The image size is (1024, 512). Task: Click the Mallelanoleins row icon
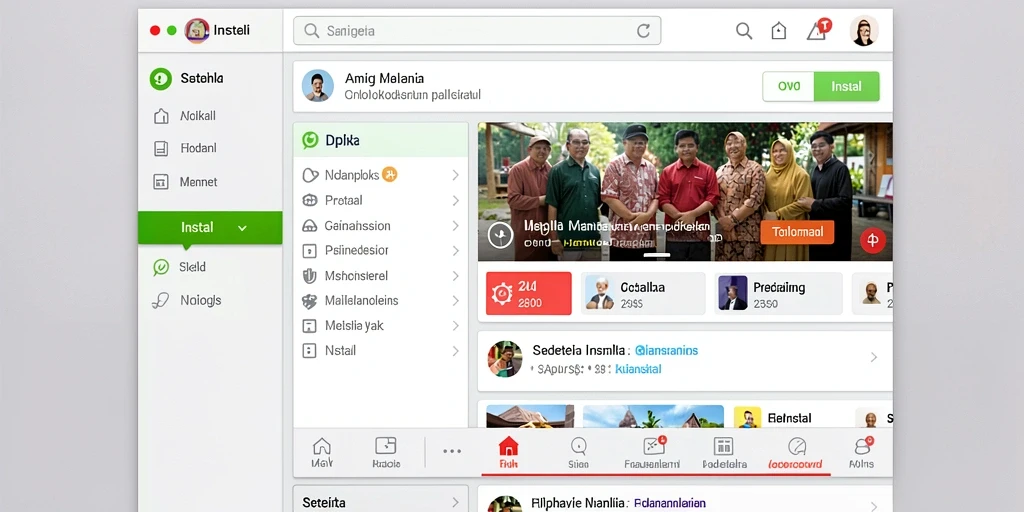310,301
